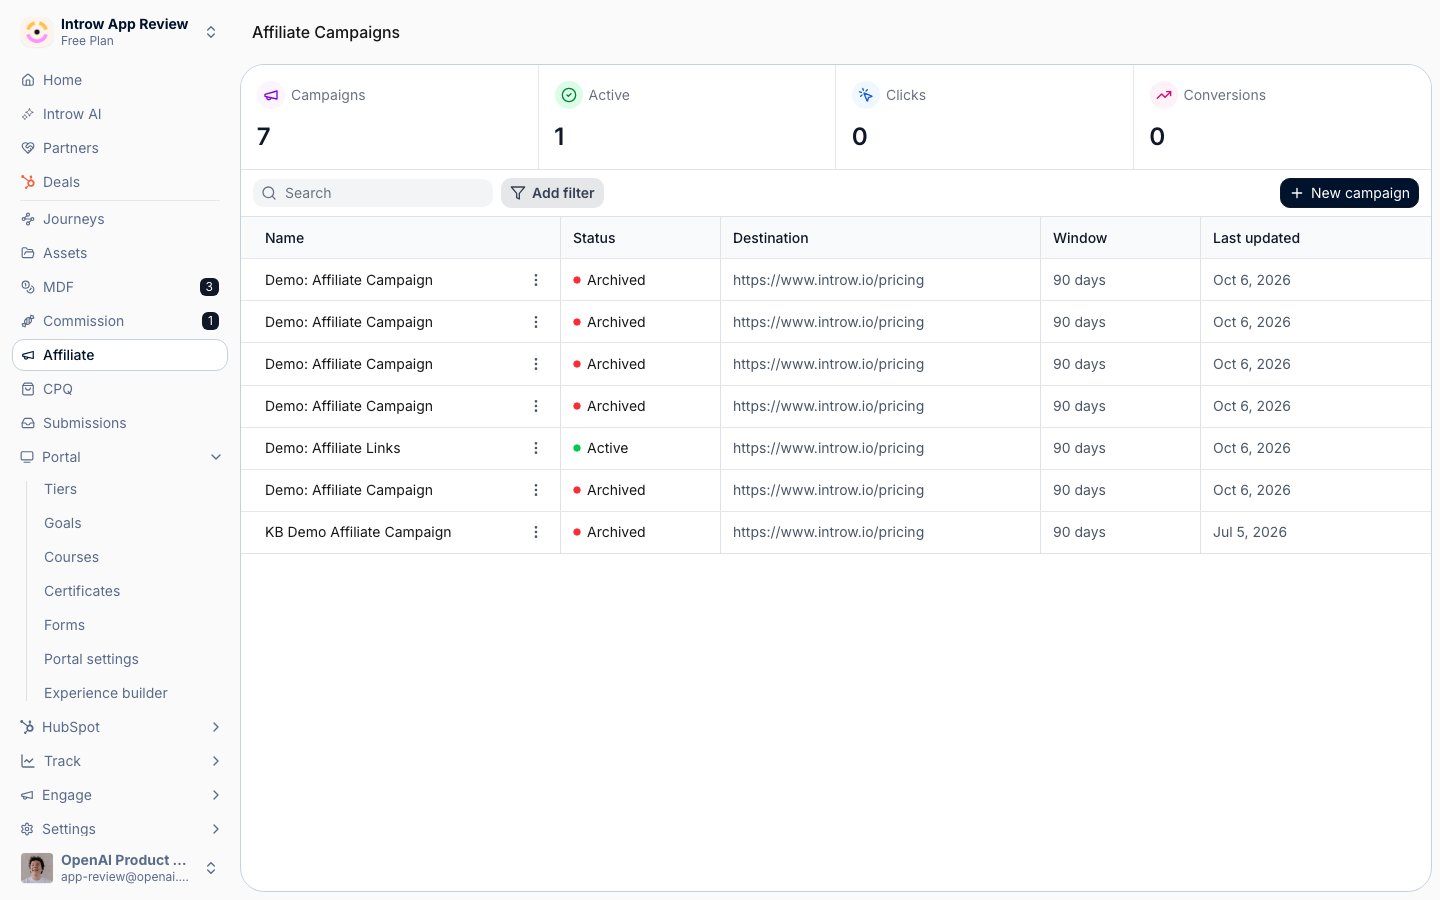This screenshot has width=1440, height=900.
Task: Click the Assets folder icon
Action: click(28, 253)
